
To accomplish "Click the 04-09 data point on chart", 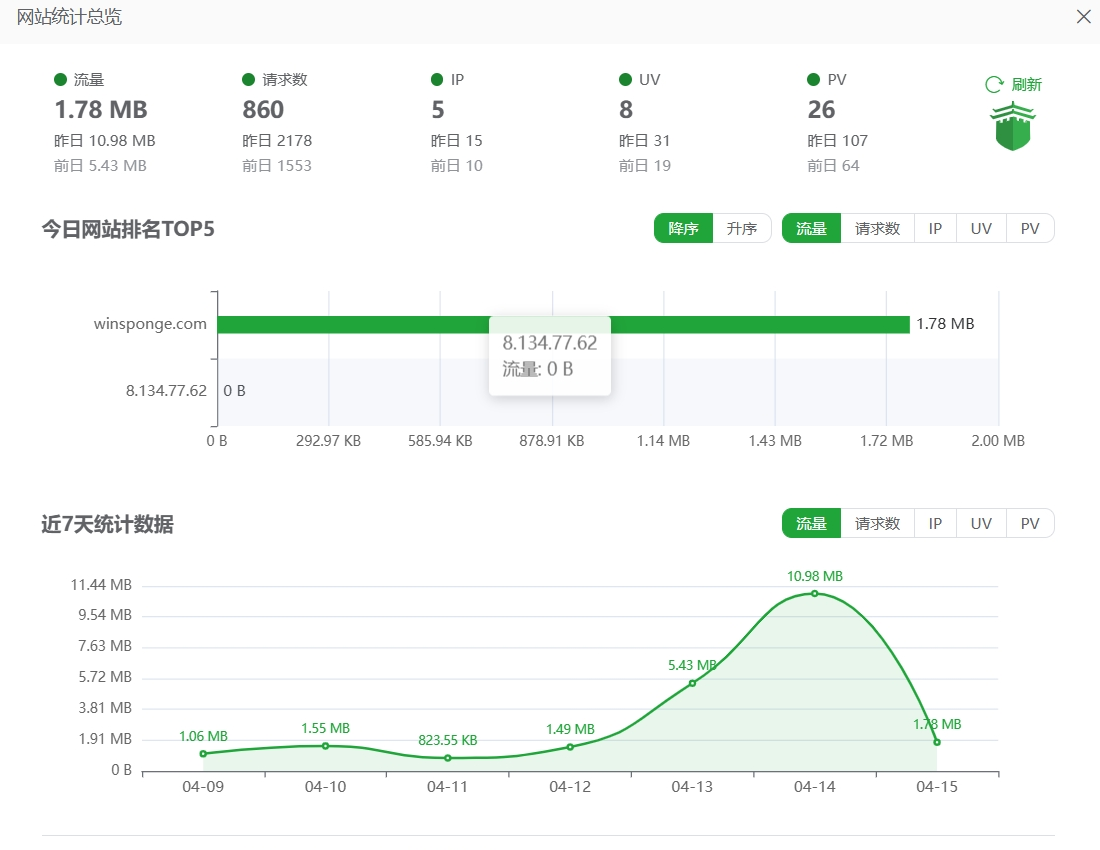I will 203,754.
